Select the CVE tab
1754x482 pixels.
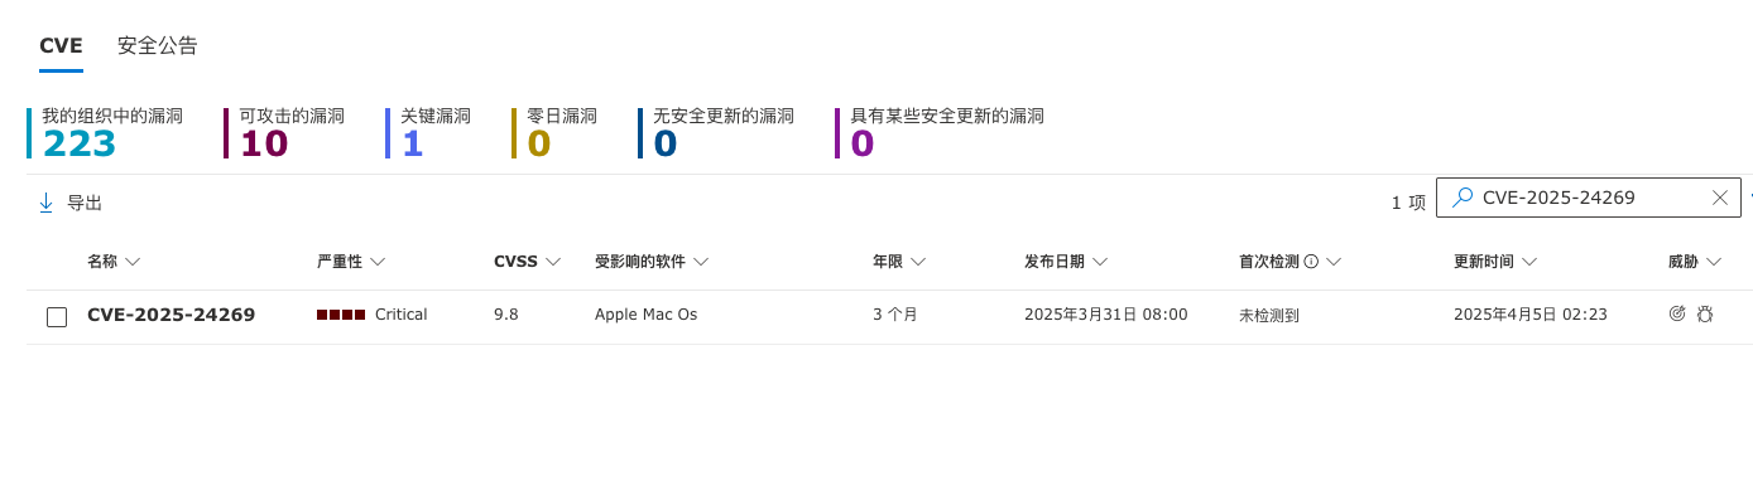pos(61,46)
